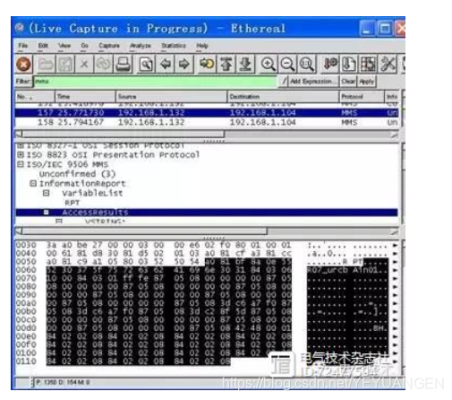
Task: Zoom out using the minus magnifier
Action: point(287,64)
